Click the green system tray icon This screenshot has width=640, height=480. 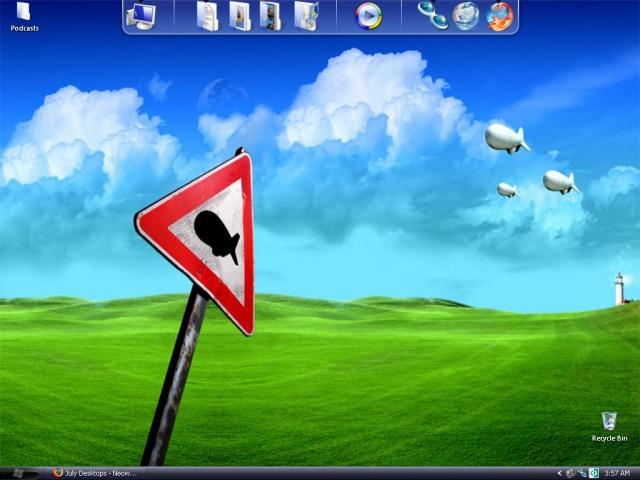pyautogui.click(x=594, y=473)
